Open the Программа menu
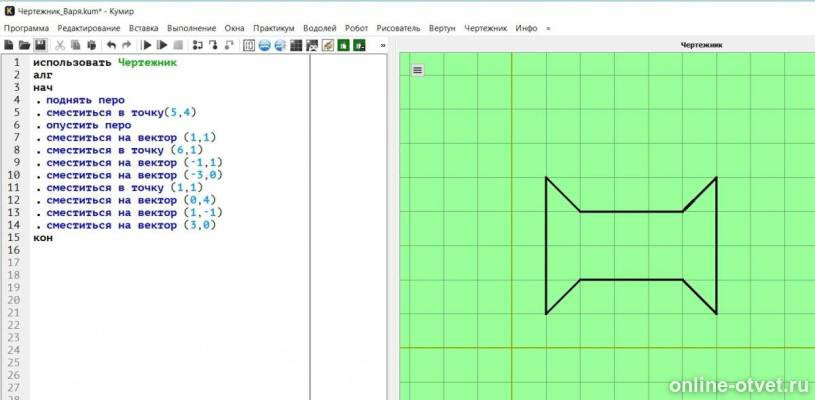The image size is (815, 400). pos(26,28)
